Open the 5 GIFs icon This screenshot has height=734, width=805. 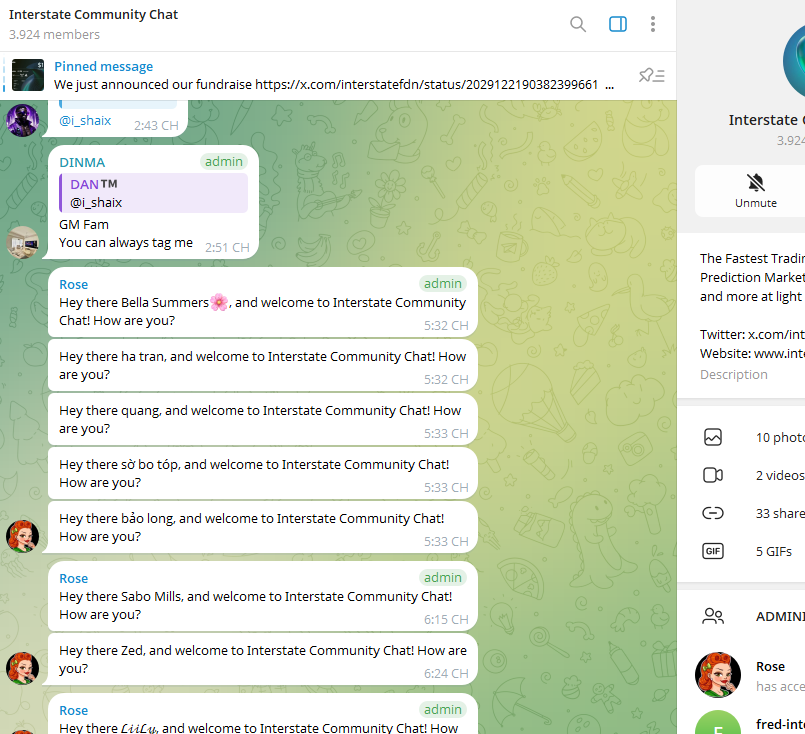(x=713, y=551)
